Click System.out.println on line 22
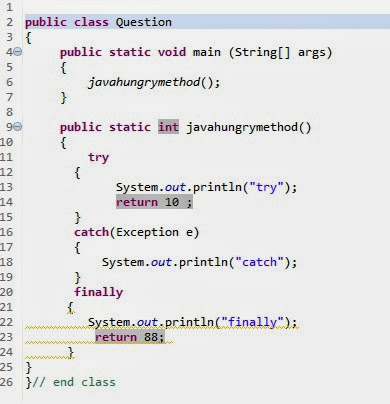390x404 pixels. coord(151,322)
